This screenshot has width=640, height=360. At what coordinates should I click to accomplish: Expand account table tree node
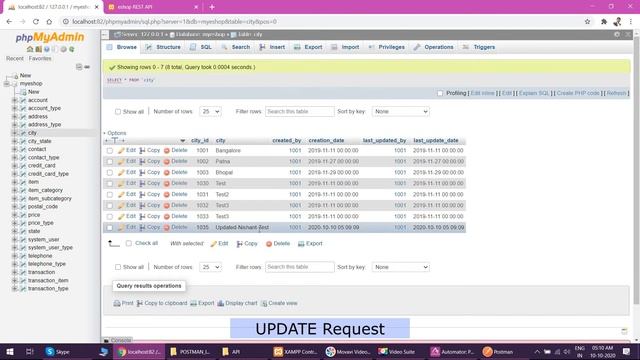pyautogui.click(x=15, y=100)
